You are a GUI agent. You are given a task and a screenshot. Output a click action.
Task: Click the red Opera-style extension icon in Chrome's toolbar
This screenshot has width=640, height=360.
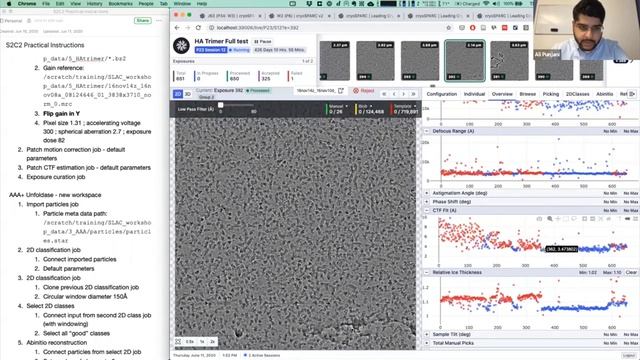pos(472,28)
